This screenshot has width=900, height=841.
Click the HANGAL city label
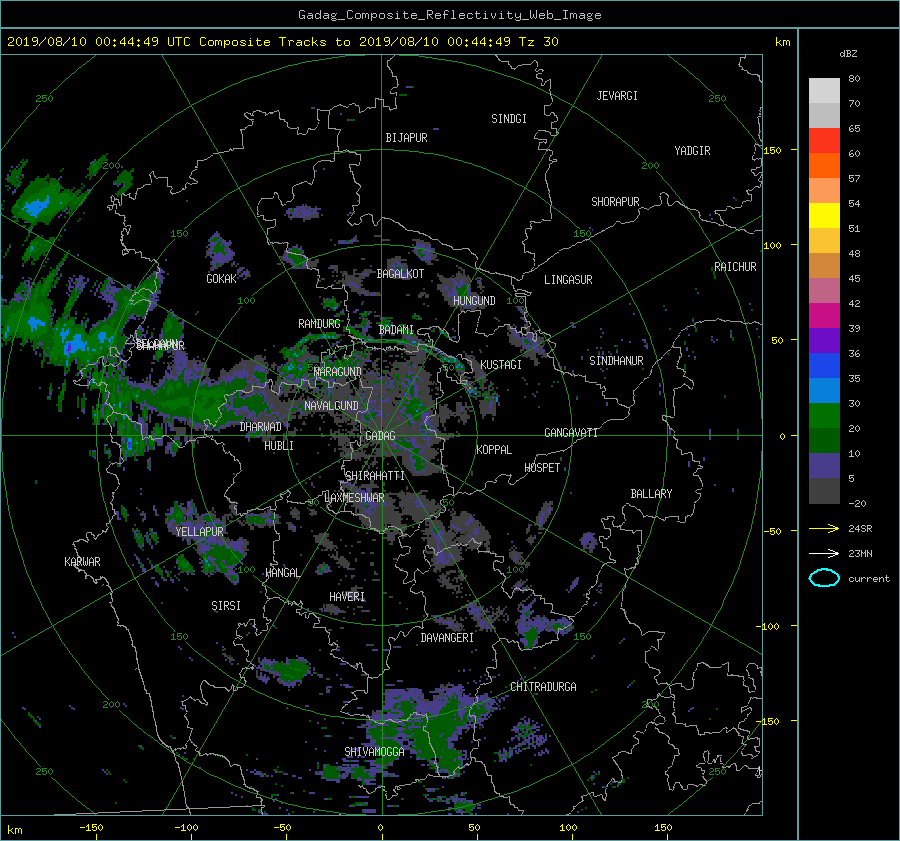(x=282, y=573)
